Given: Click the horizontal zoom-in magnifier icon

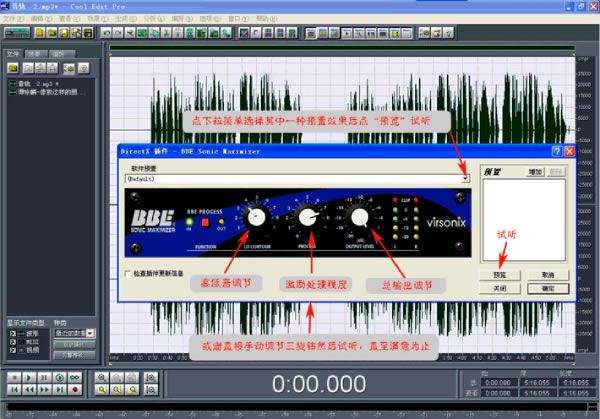Looking at the screenshot, I should pos(104,378).
